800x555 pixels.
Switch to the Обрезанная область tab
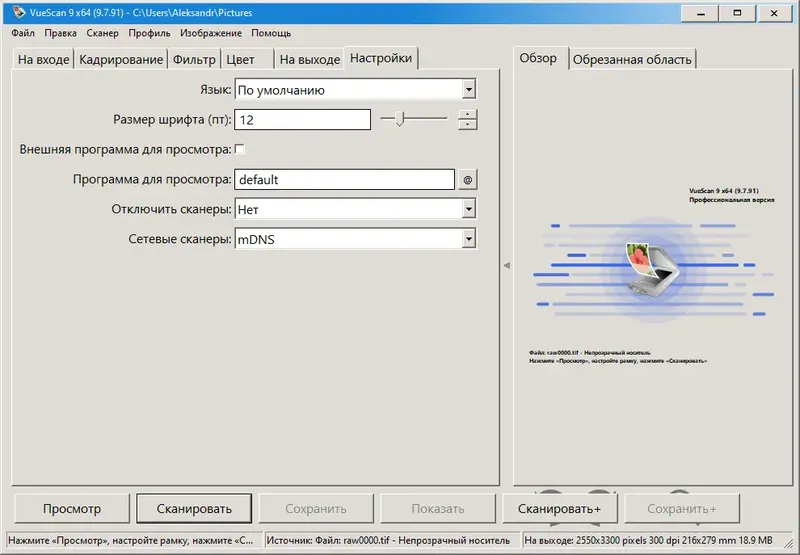(x=632, y=60)
